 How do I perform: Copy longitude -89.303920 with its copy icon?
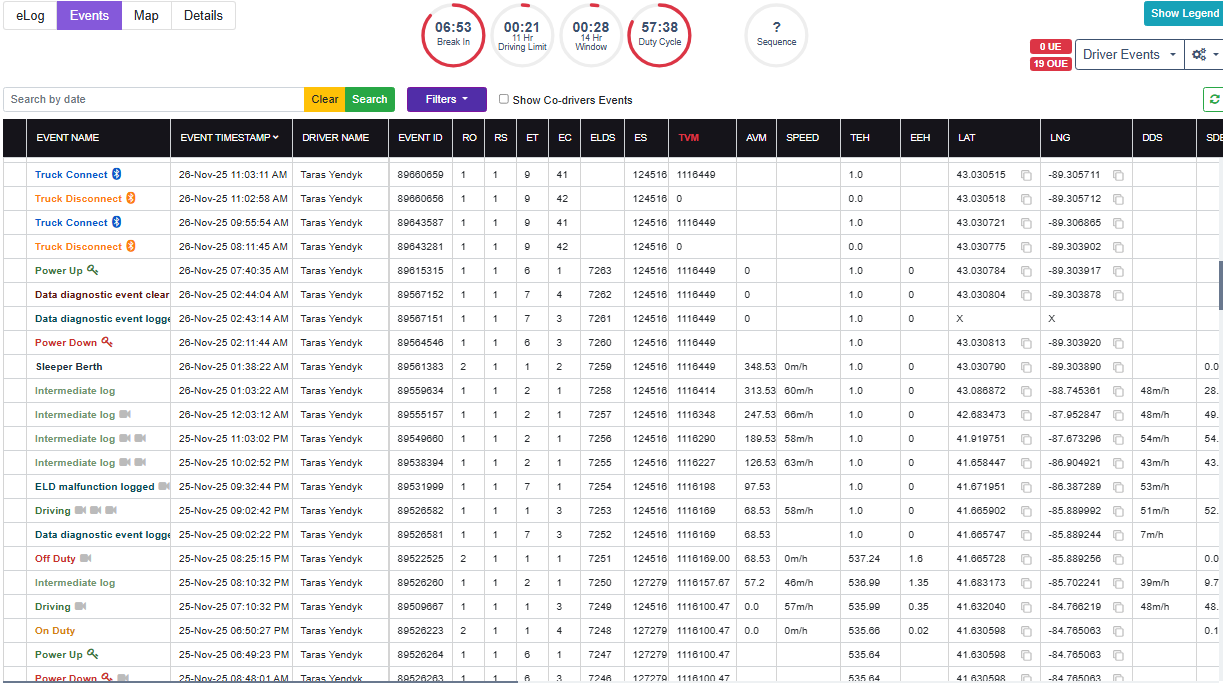tap(1118, 343)
